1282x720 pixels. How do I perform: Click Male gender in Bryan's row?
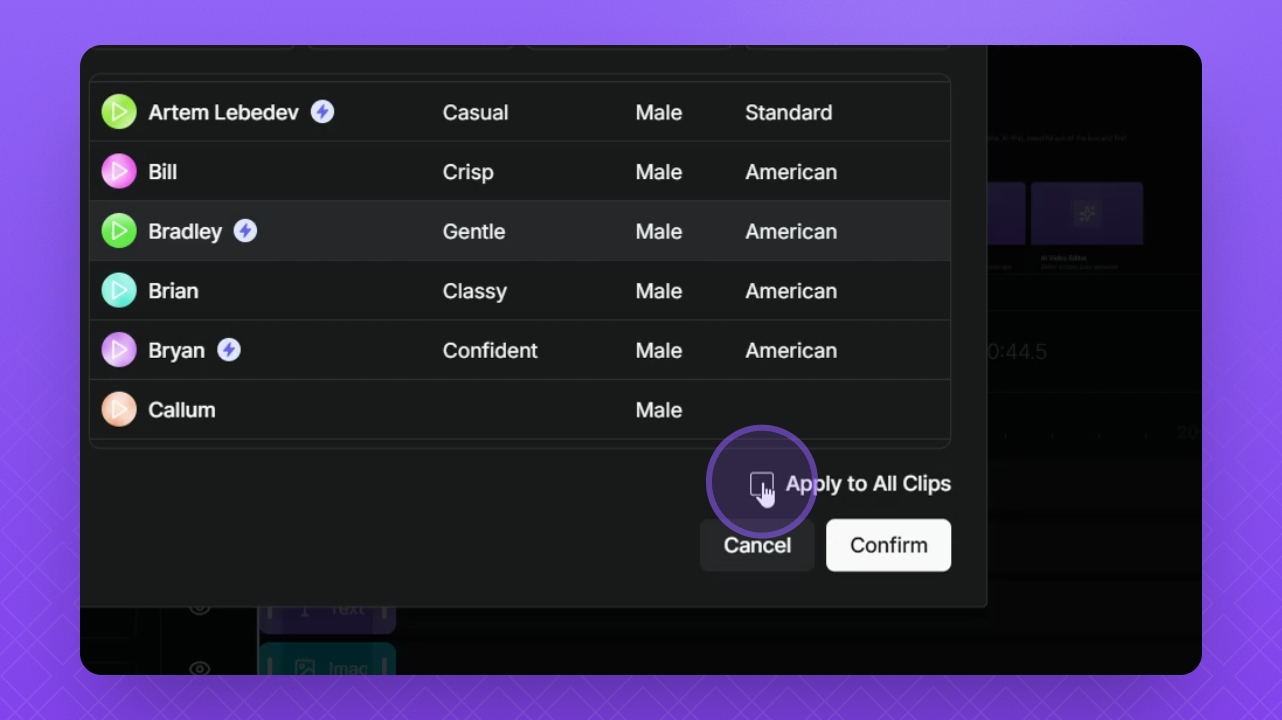click(x=659, y=350)
